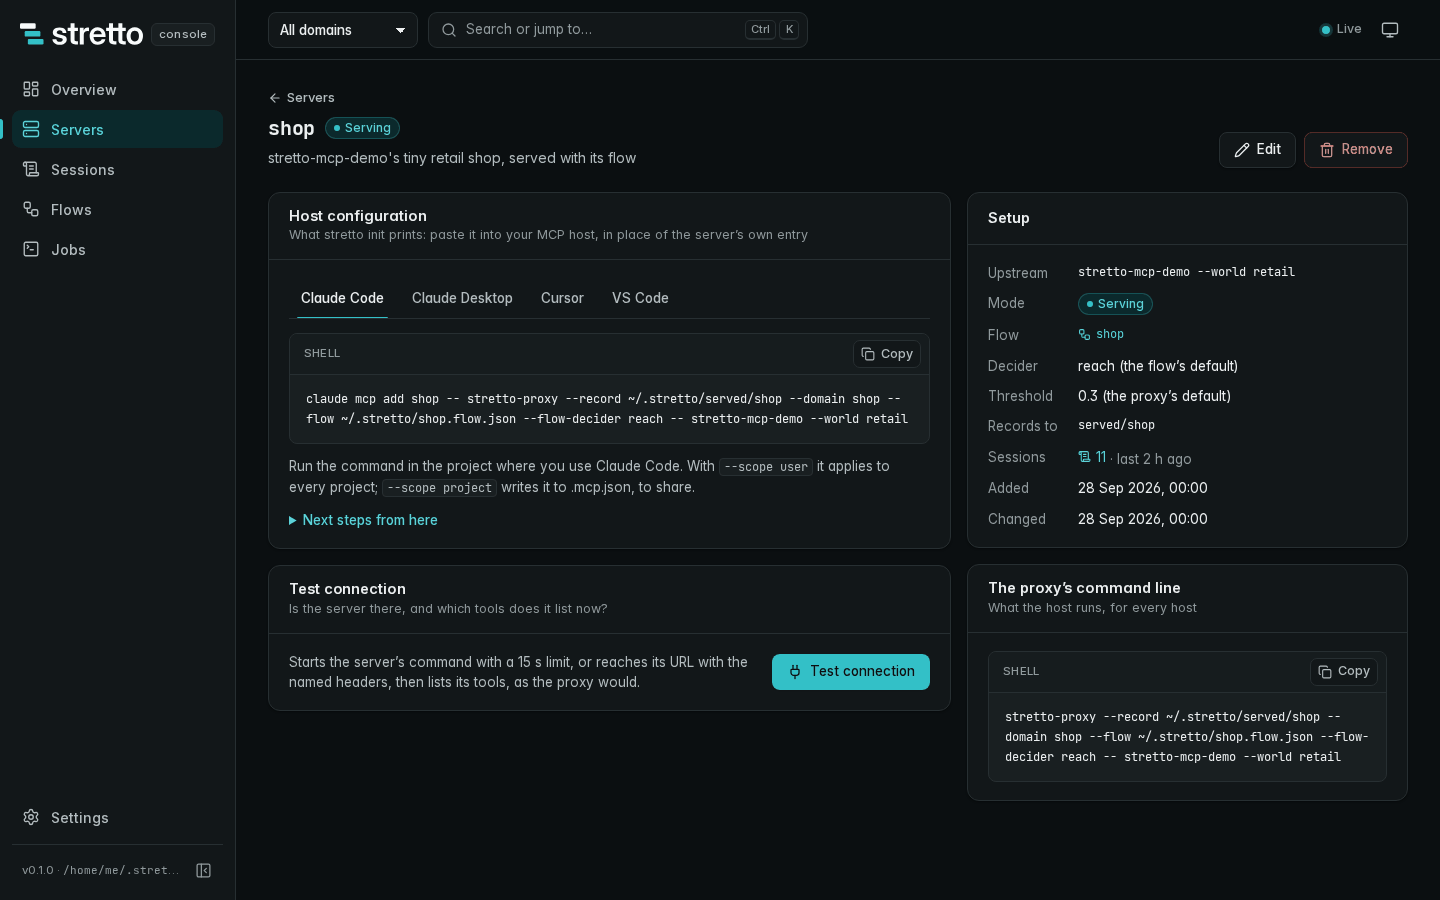Click the sessions icon next to 11

1084,457
